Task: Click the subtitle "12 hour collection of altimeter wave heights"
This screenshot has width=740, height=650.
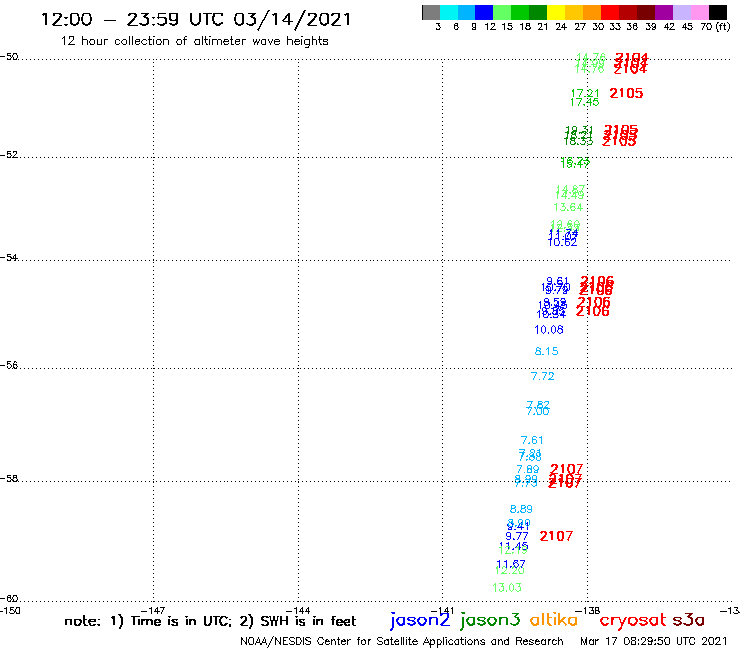Action: pyautogui.click(x=194, y=41)
